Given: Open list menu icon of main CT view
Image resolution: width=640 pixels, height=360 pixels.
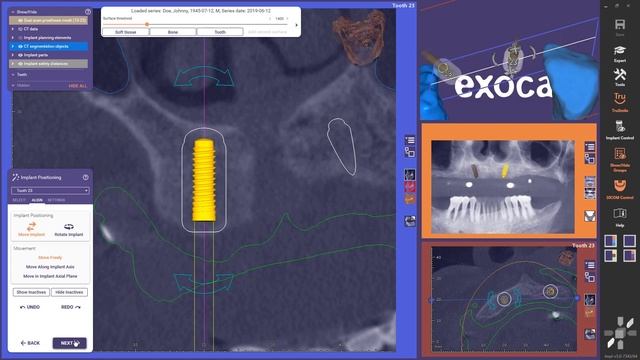Looking at the screenshot, I should pyautogui.click(x=410, y=140).
